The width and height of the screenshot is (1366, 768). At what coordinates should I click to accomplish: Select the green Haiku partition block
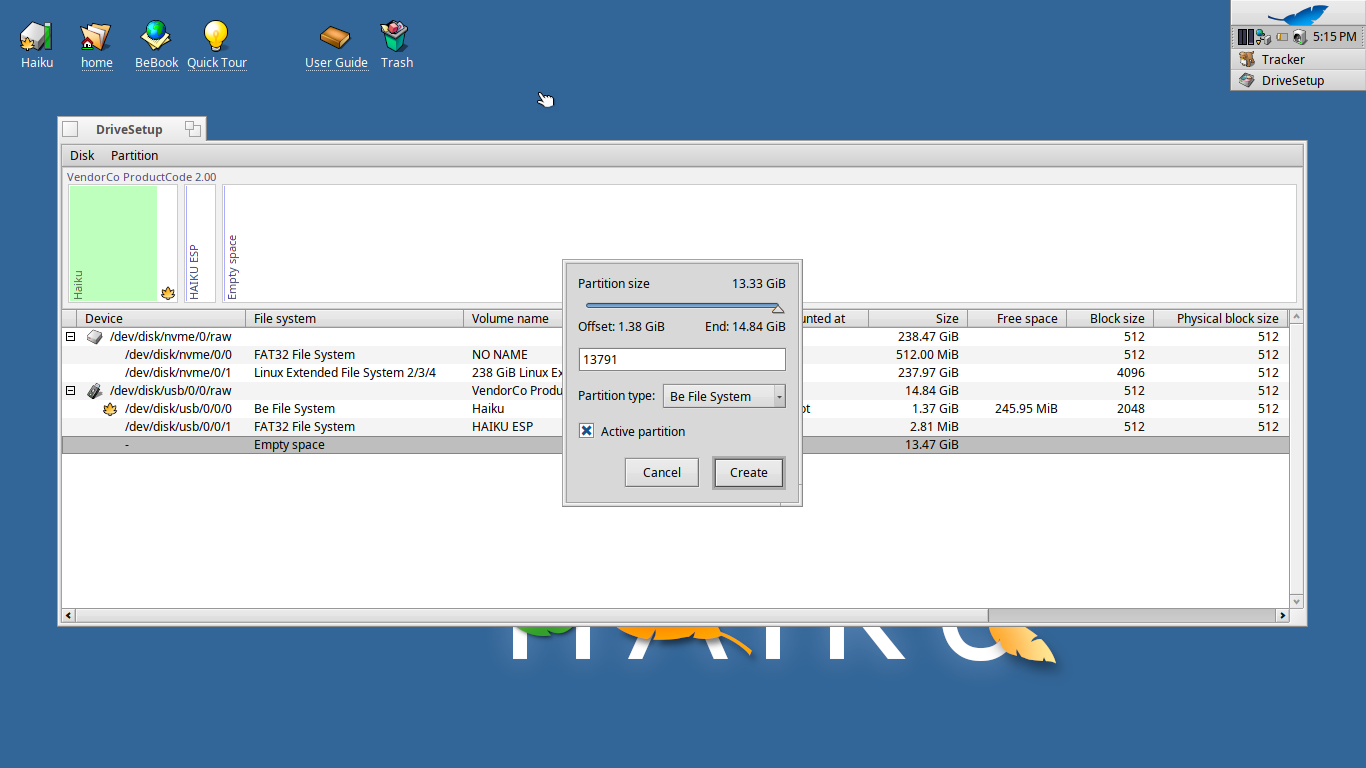(113, 242)
